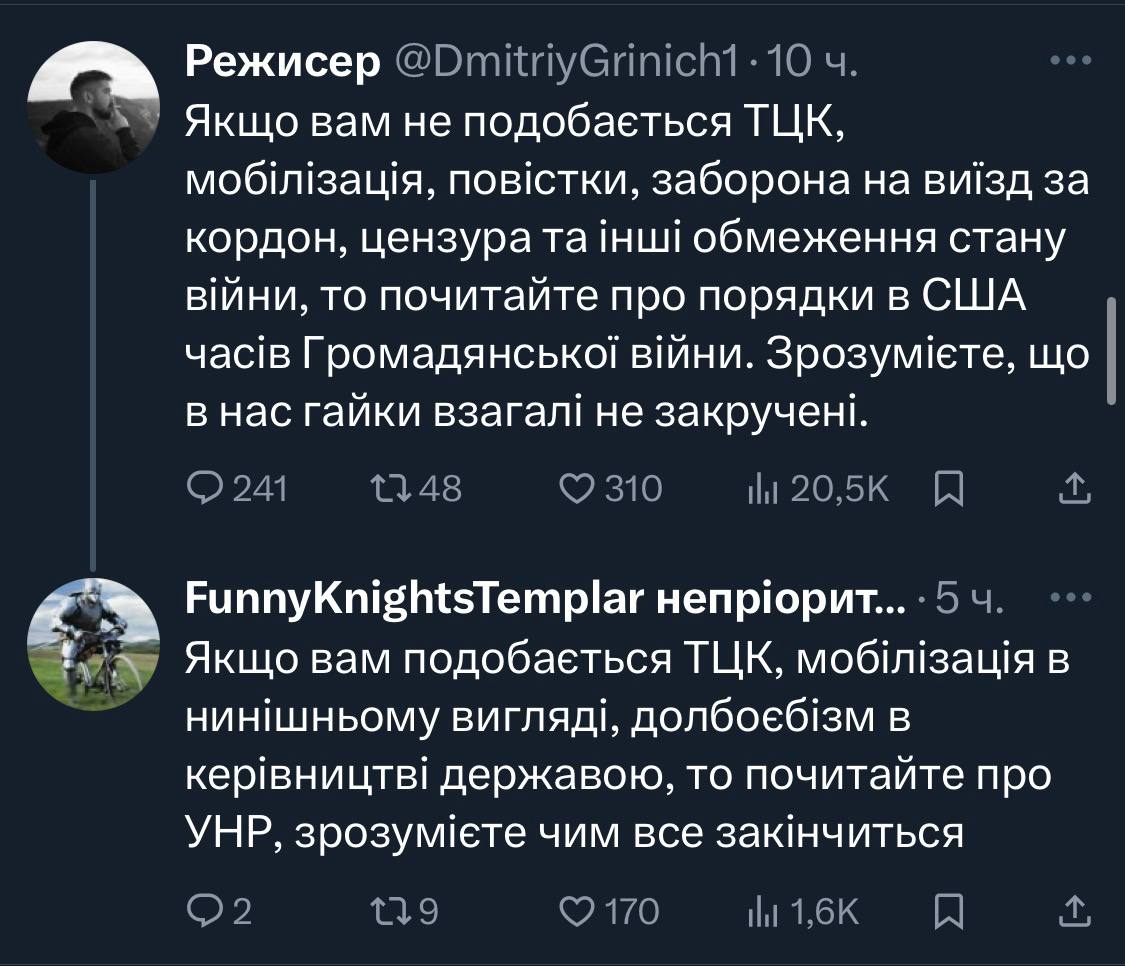Open Режисер's profile picture
The height and width of the screenshot is (966, 1125).
pos(93,108)
